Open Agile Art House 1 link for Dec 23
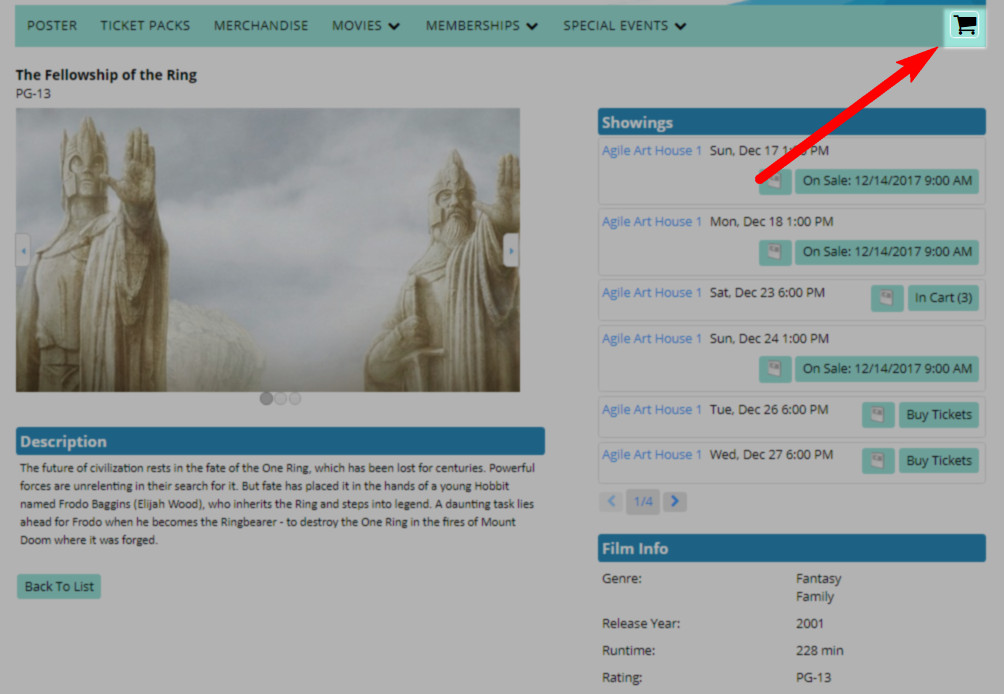Image resolution: width=1004 pixels, height=694 pixels. click(x=652, y=293)
